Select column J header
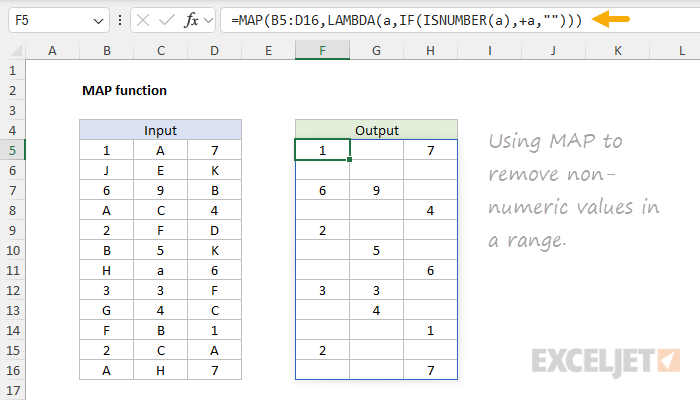This screenshot has height=400, width=700. [x=554, y=50]
